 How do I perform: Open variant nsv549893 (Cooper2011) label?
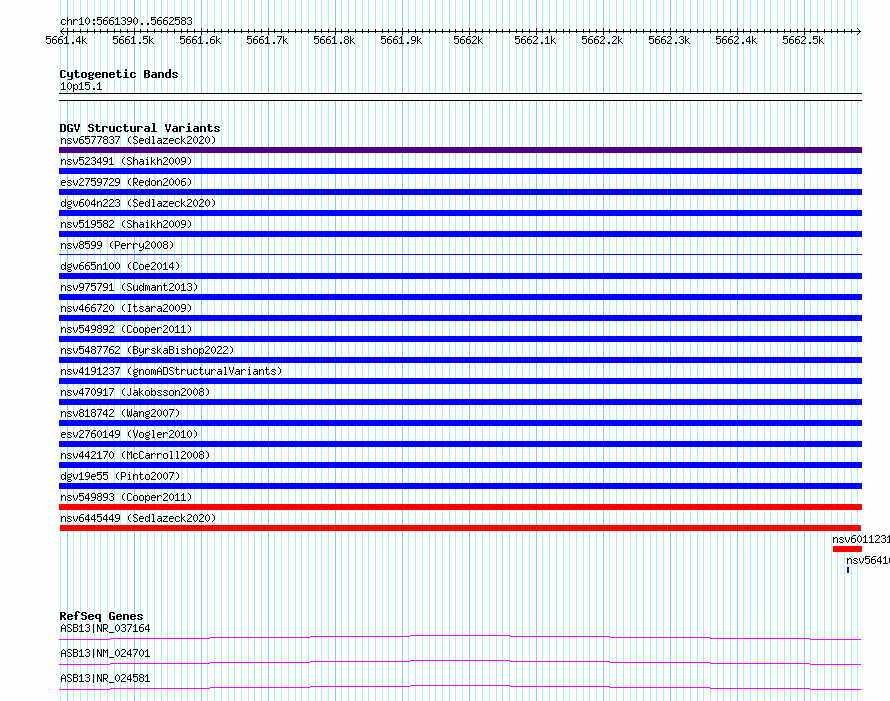[x=126, y=497]
